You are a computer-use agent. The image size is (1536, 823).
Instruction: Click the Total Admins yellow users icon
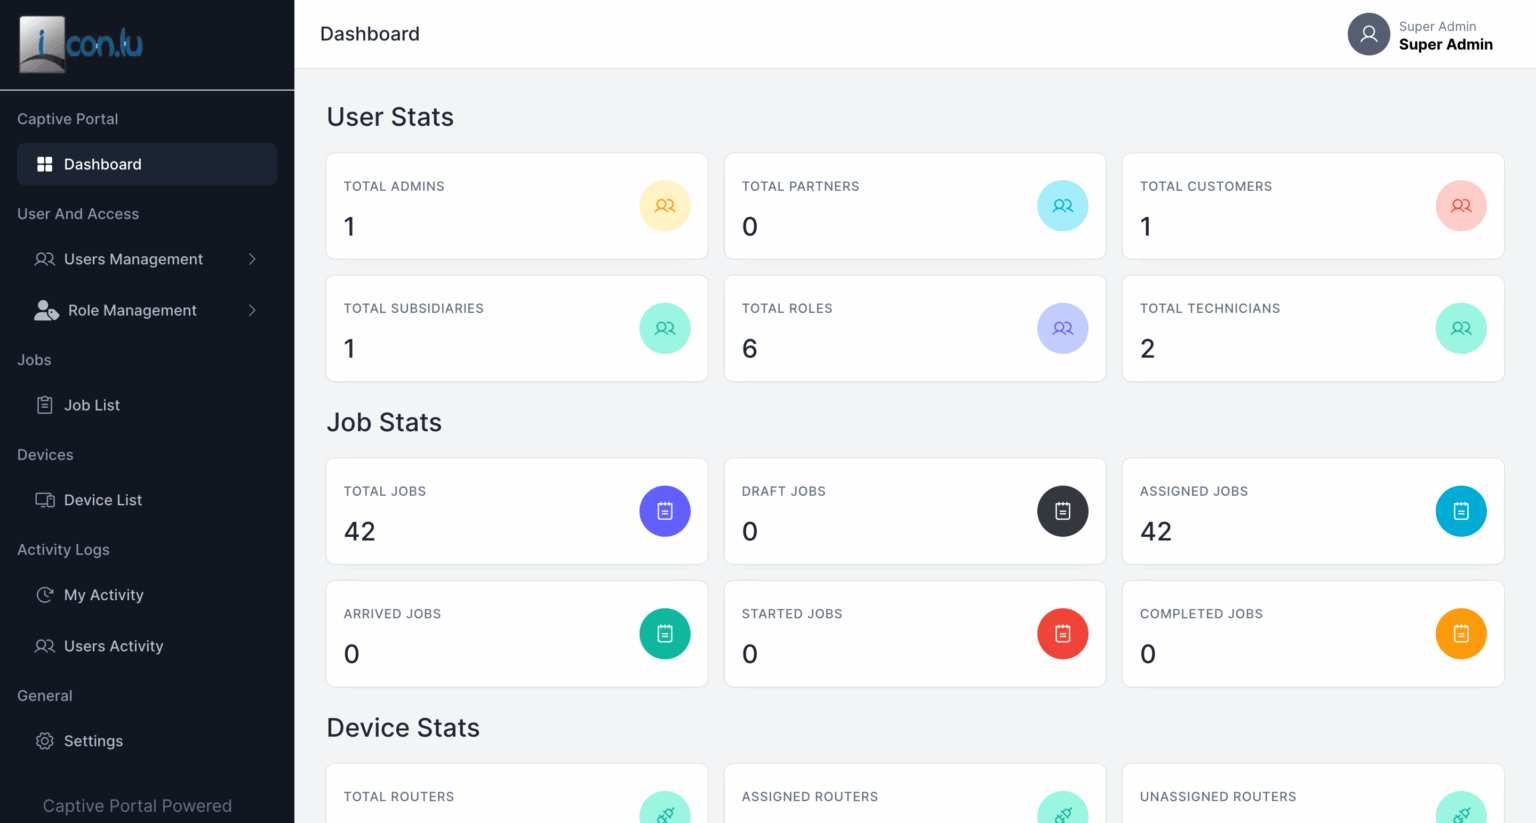(664, 206)
